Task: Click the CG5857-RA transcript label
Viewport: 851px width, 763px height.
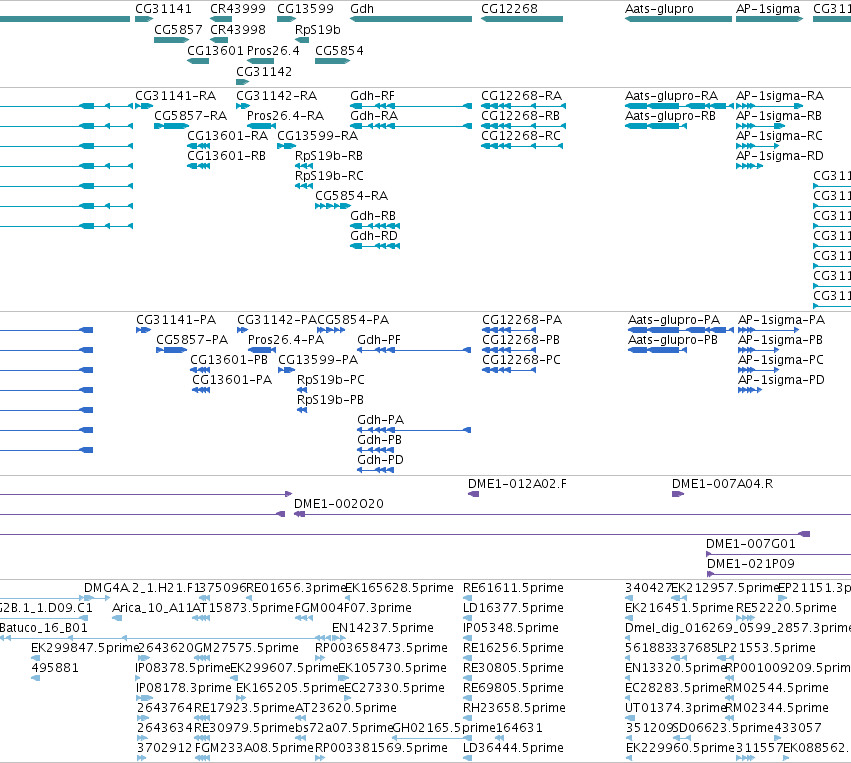Action: (x=190, y=116)
